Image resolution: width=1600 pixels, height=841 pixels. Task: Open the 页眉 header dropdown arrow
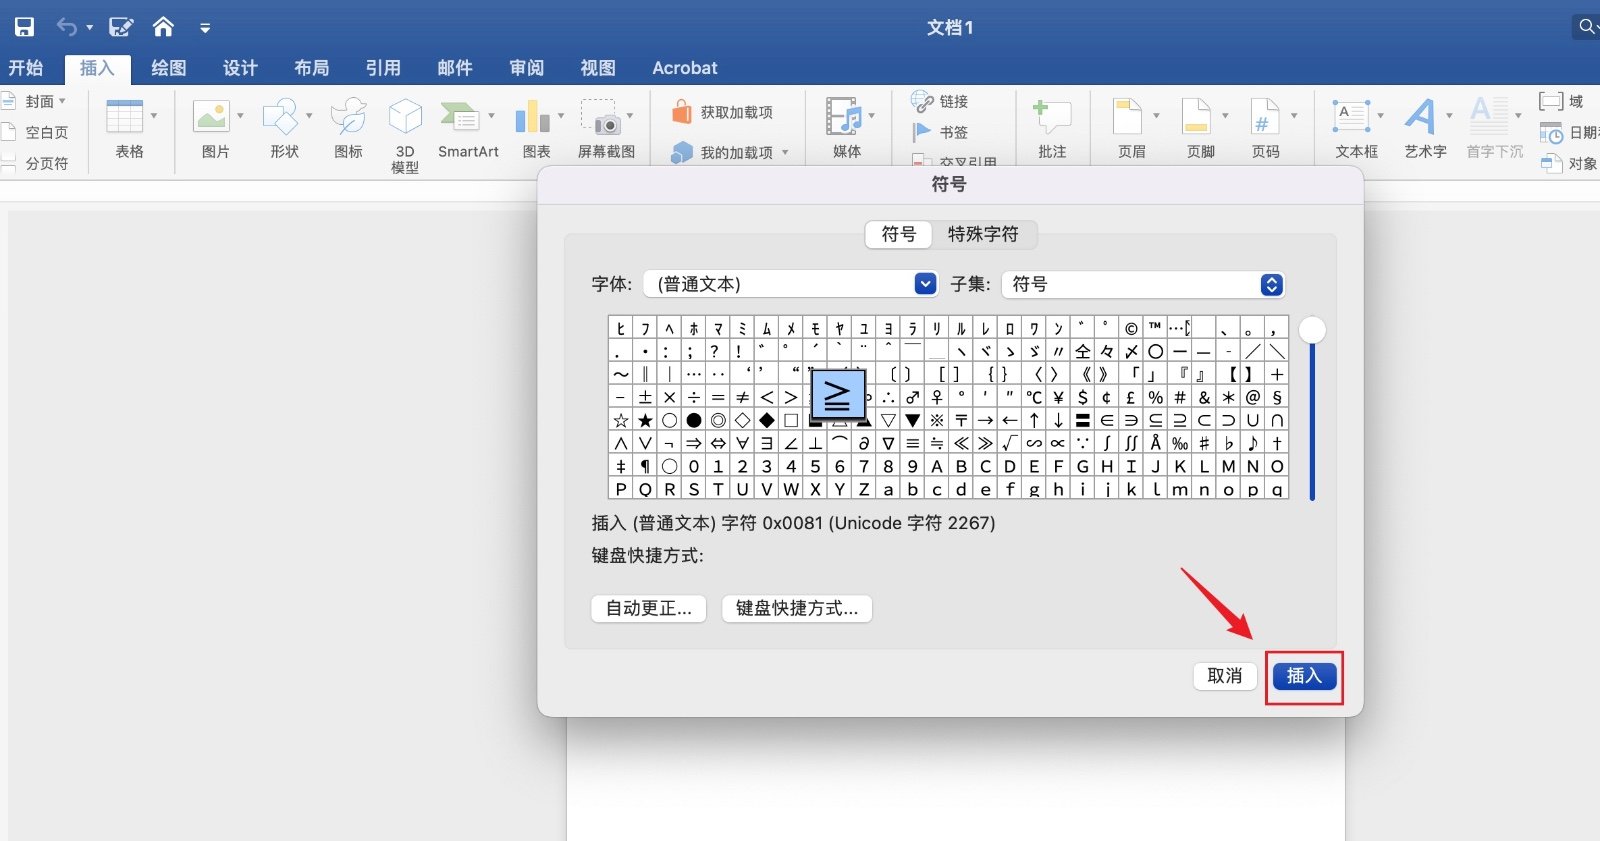[1156, 116]
